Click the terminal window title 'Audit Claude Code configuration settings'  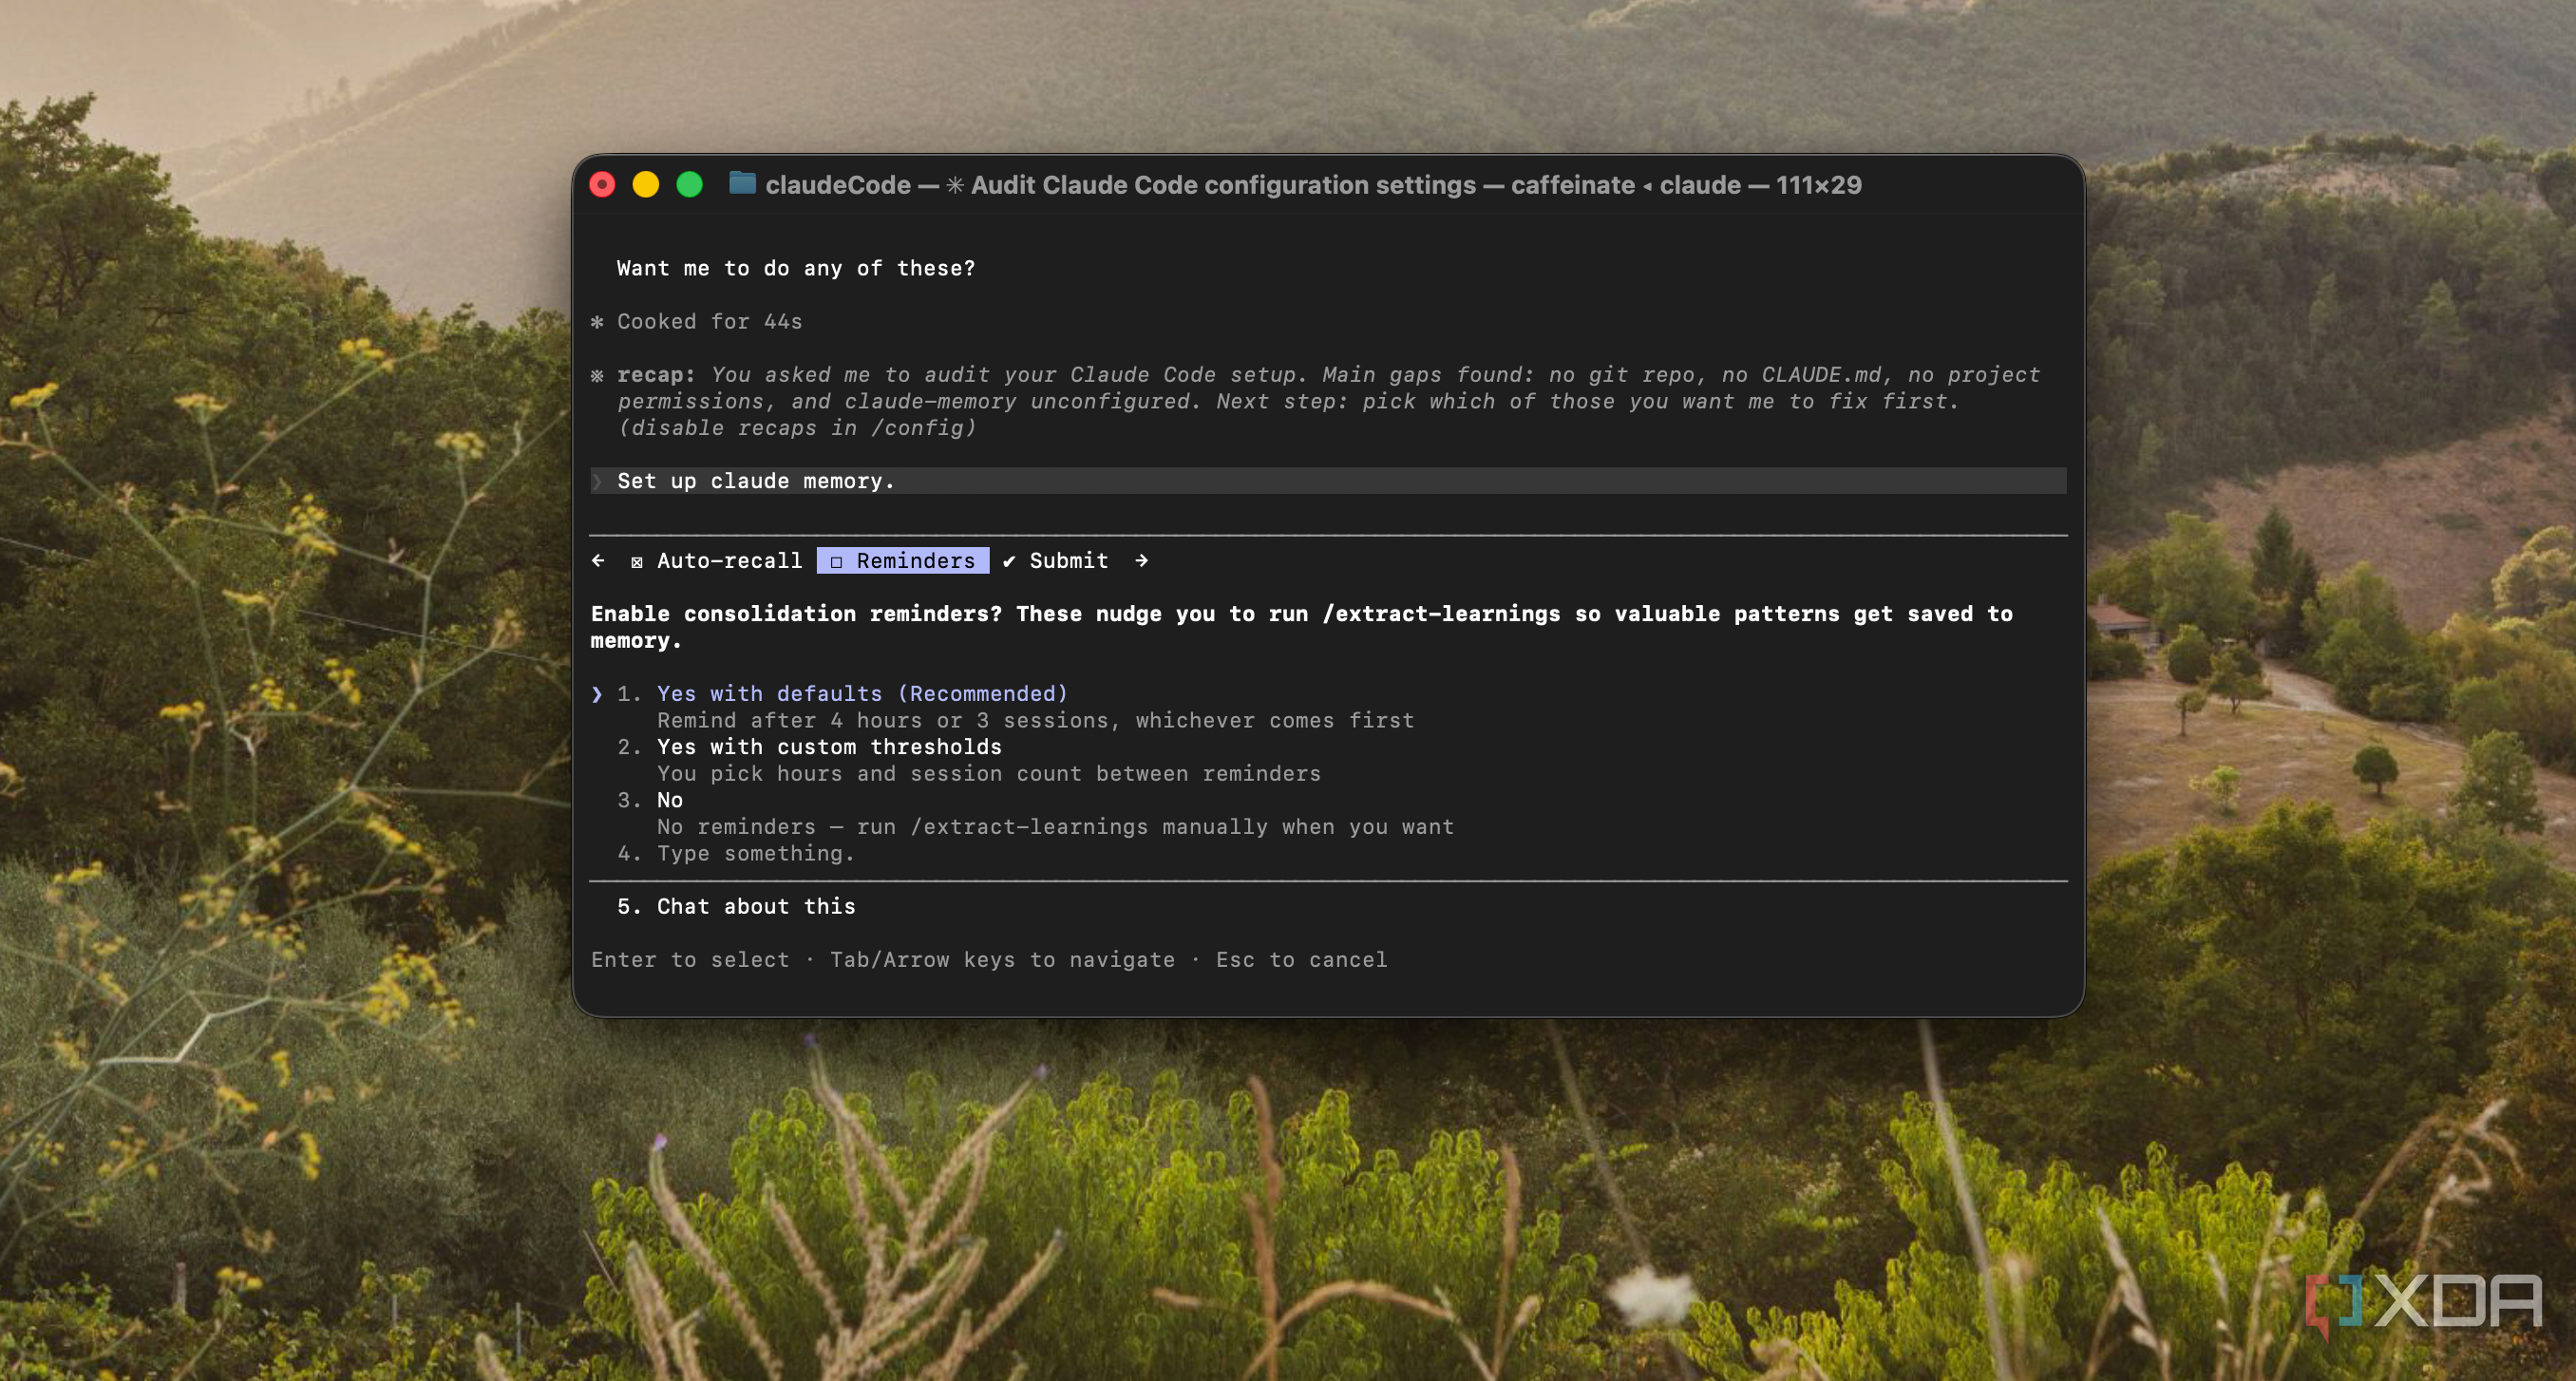pyautogui.click(x=1223, y=185)
